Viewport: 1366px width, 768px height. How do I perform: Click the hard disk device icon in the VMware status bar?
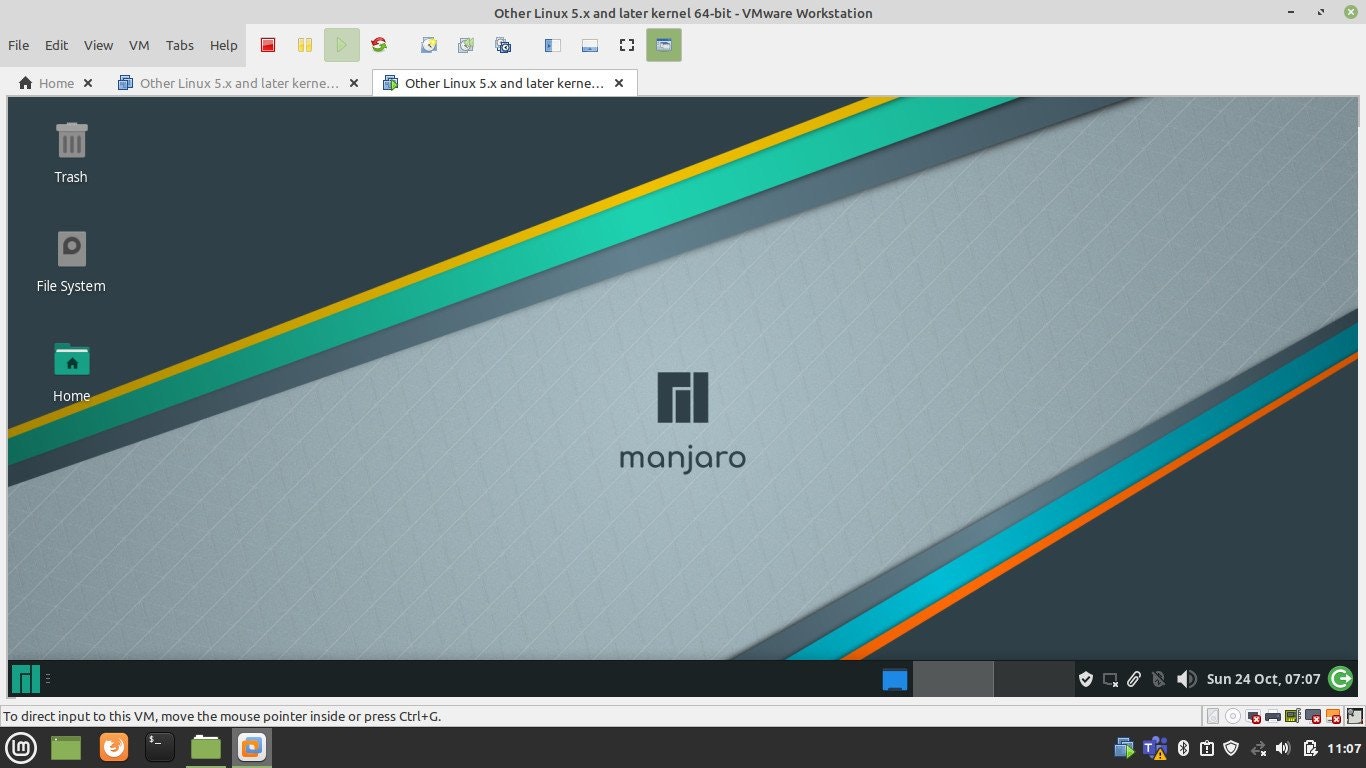point(1213,716)
